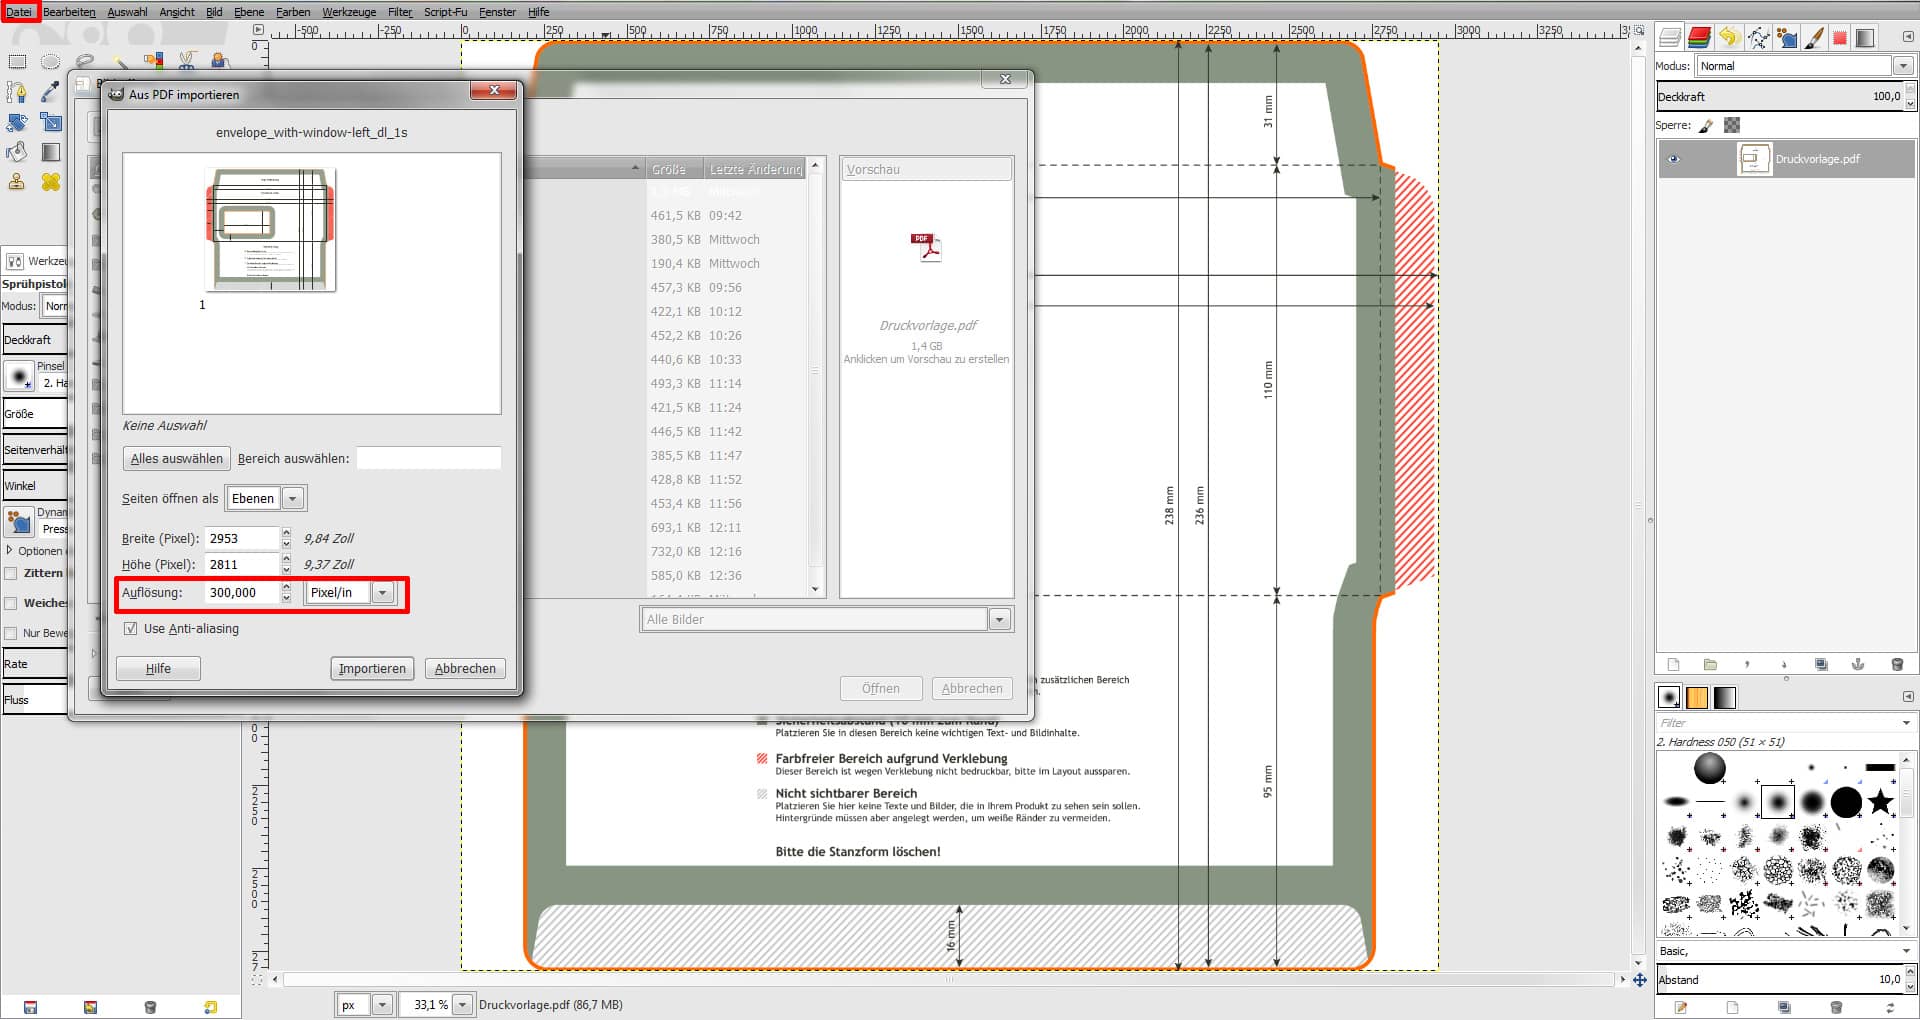Image resolution: width=1920 pixels, height=1020 pixels.
Task: Delete layer using the layers trash icon
Action: (x=1897, y=665)
